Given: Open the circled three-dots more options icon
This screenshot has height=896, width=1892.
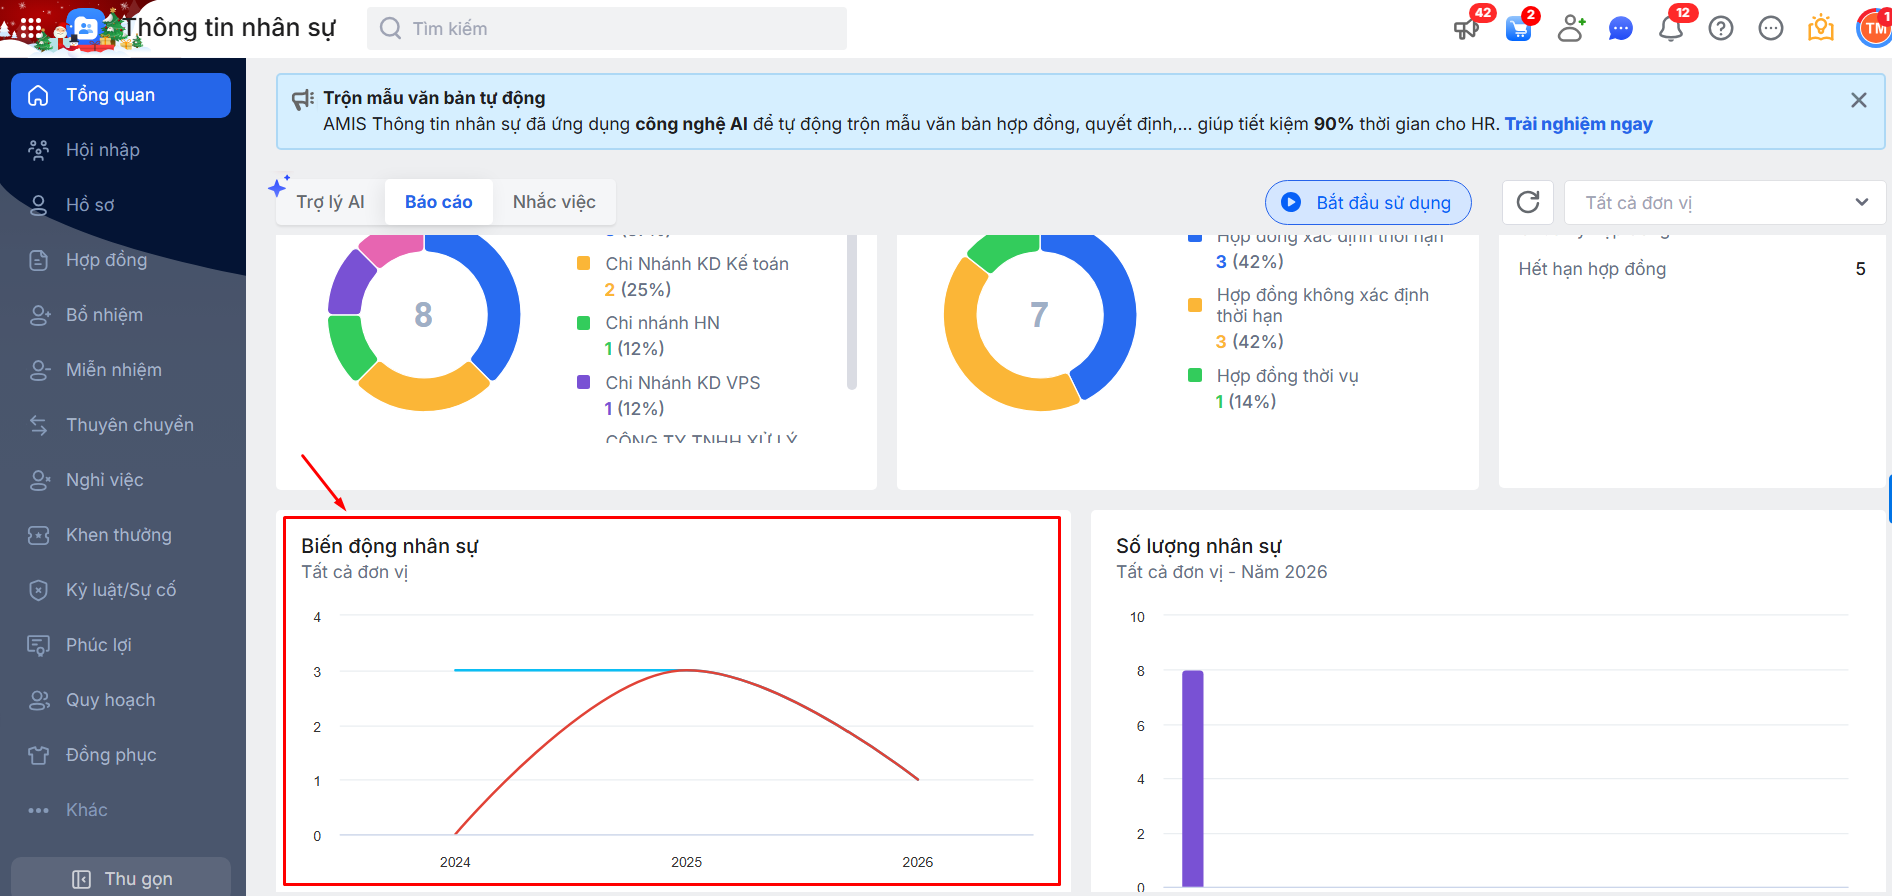Looking at the screenshot, I should [1770, 28].
